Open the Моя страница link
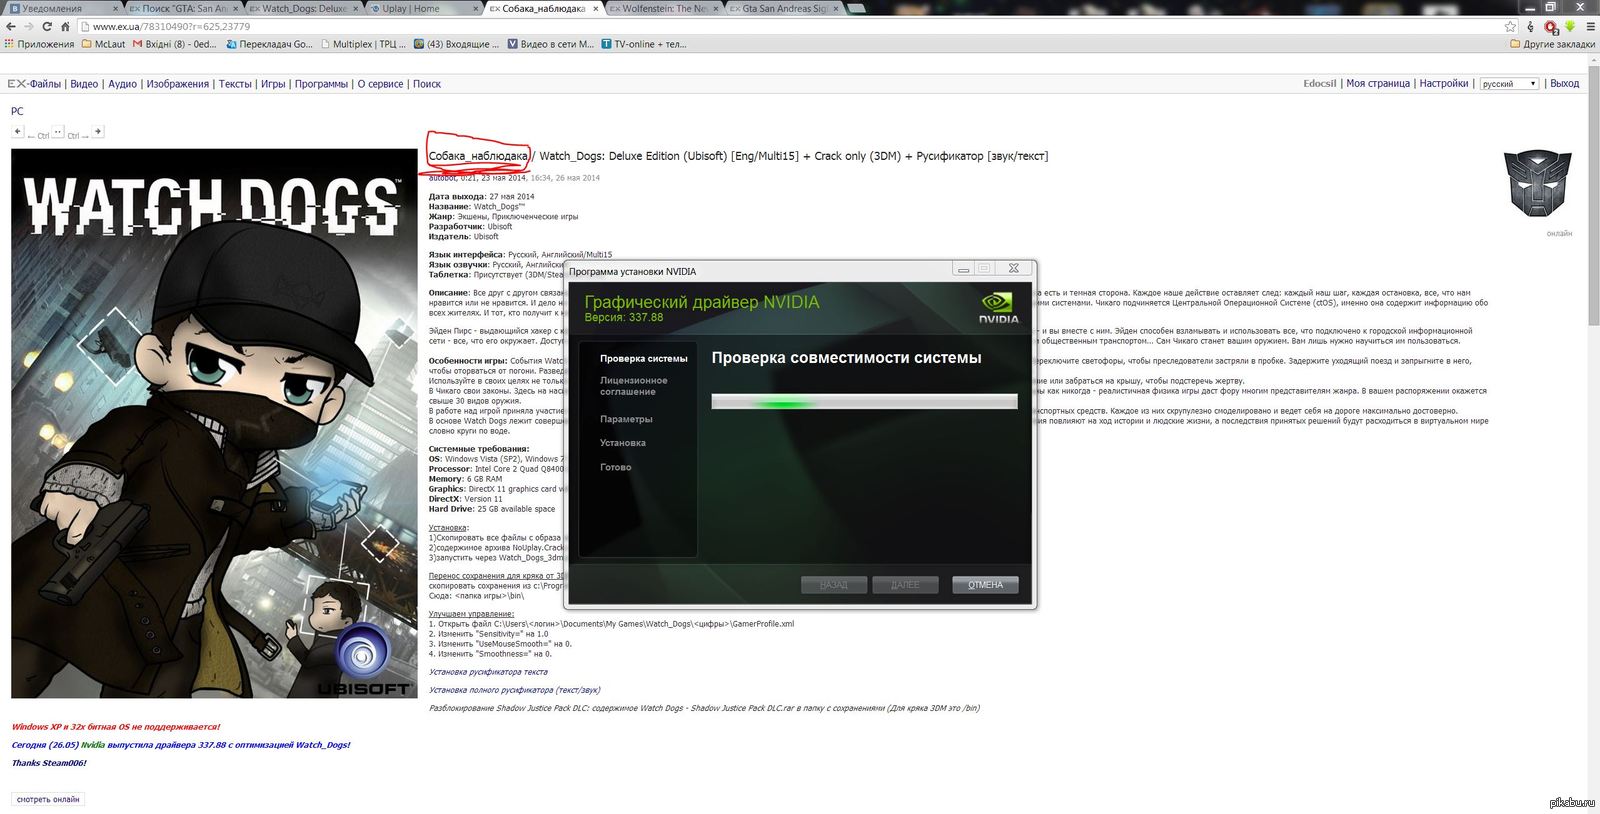 click(1378, 84)
